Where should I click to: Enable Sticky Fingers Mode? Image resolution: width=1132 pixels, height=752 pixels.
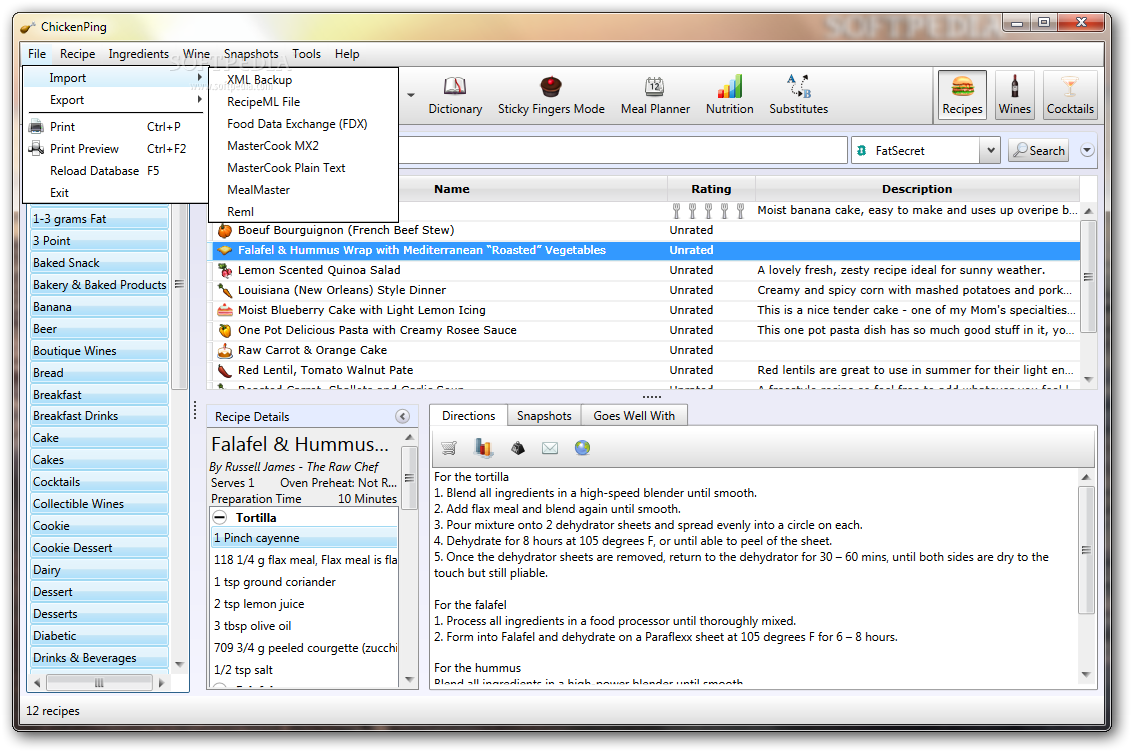(x=551, y=95)
